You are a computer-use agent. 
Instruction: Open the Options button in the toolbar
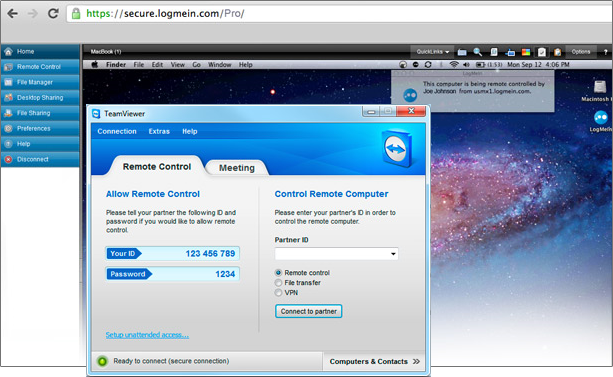pyautogui.click(x=581, y=52)
